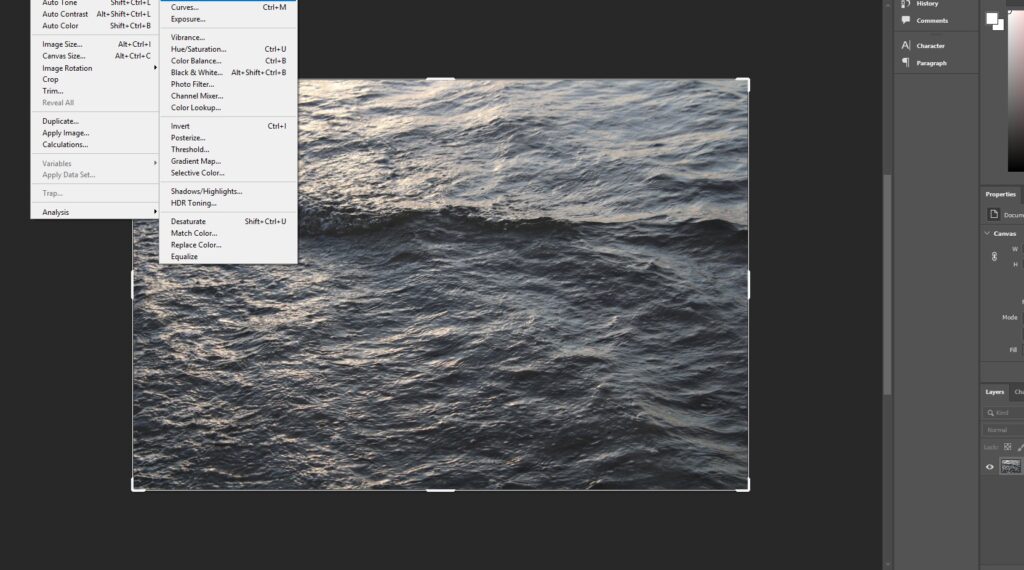Open Posterize dialog
This screenshot has height=570, width=1024.
[228, 138]
